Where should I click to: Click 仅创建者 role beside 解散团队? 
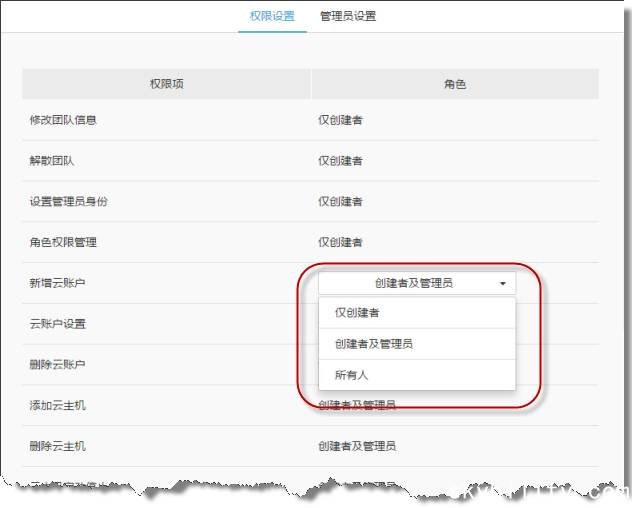(340, 161)
